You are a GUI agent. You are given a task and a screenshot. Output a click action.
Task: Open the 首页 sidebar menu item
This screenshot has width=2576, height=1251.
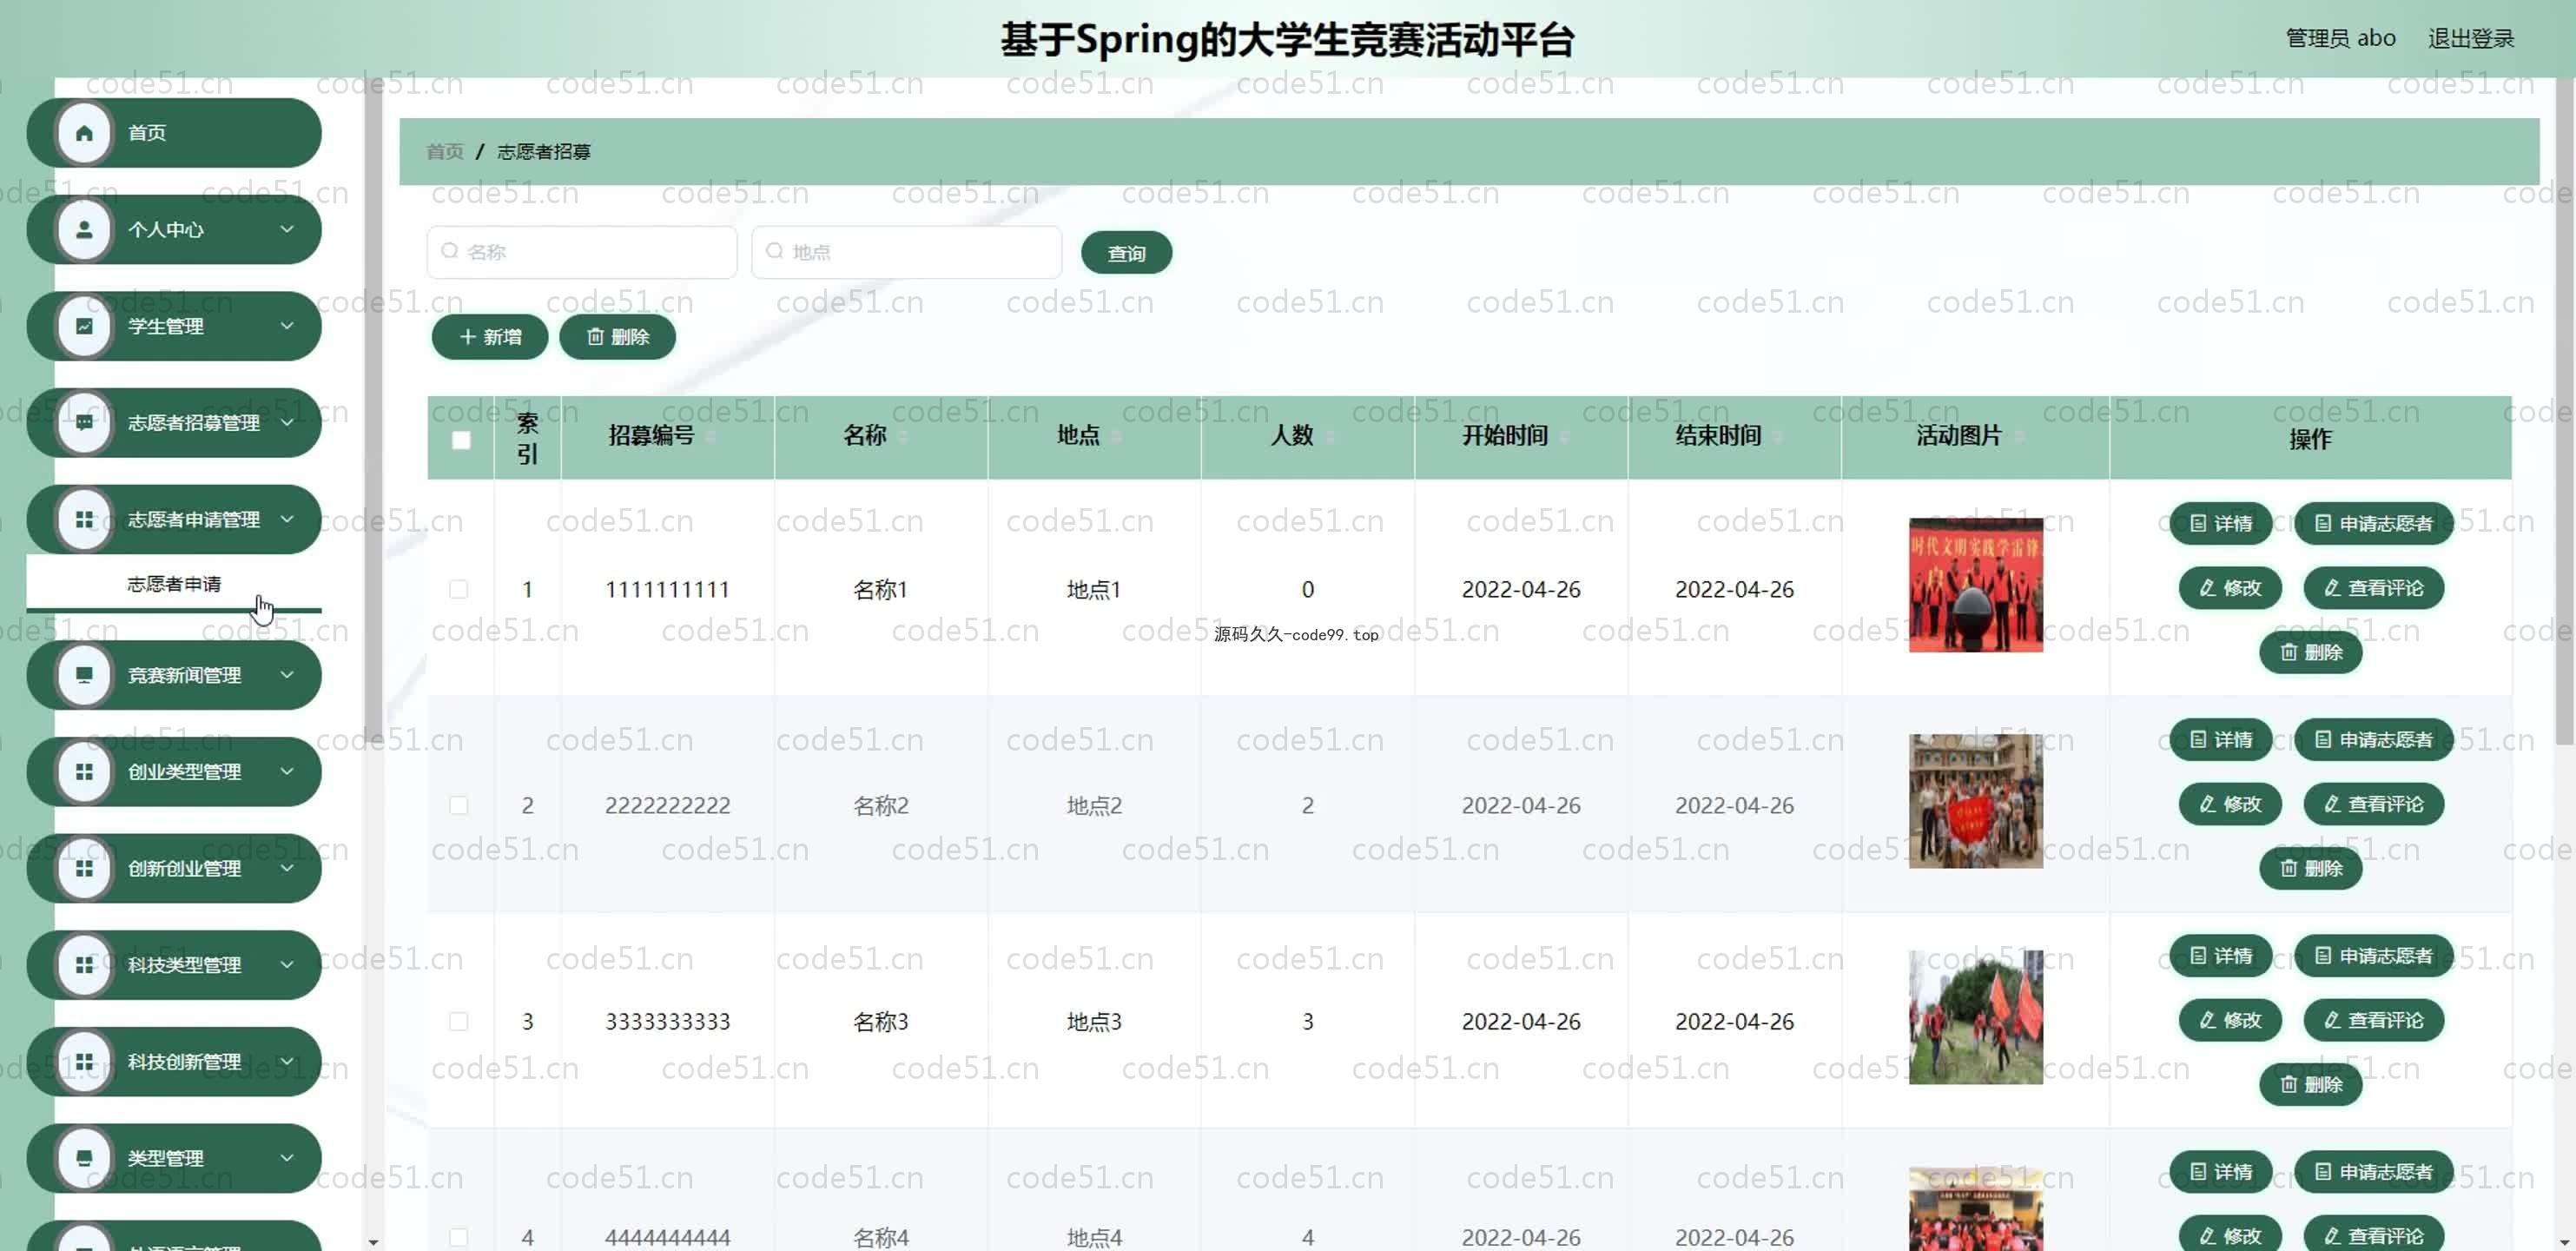[x=174, y=133]
